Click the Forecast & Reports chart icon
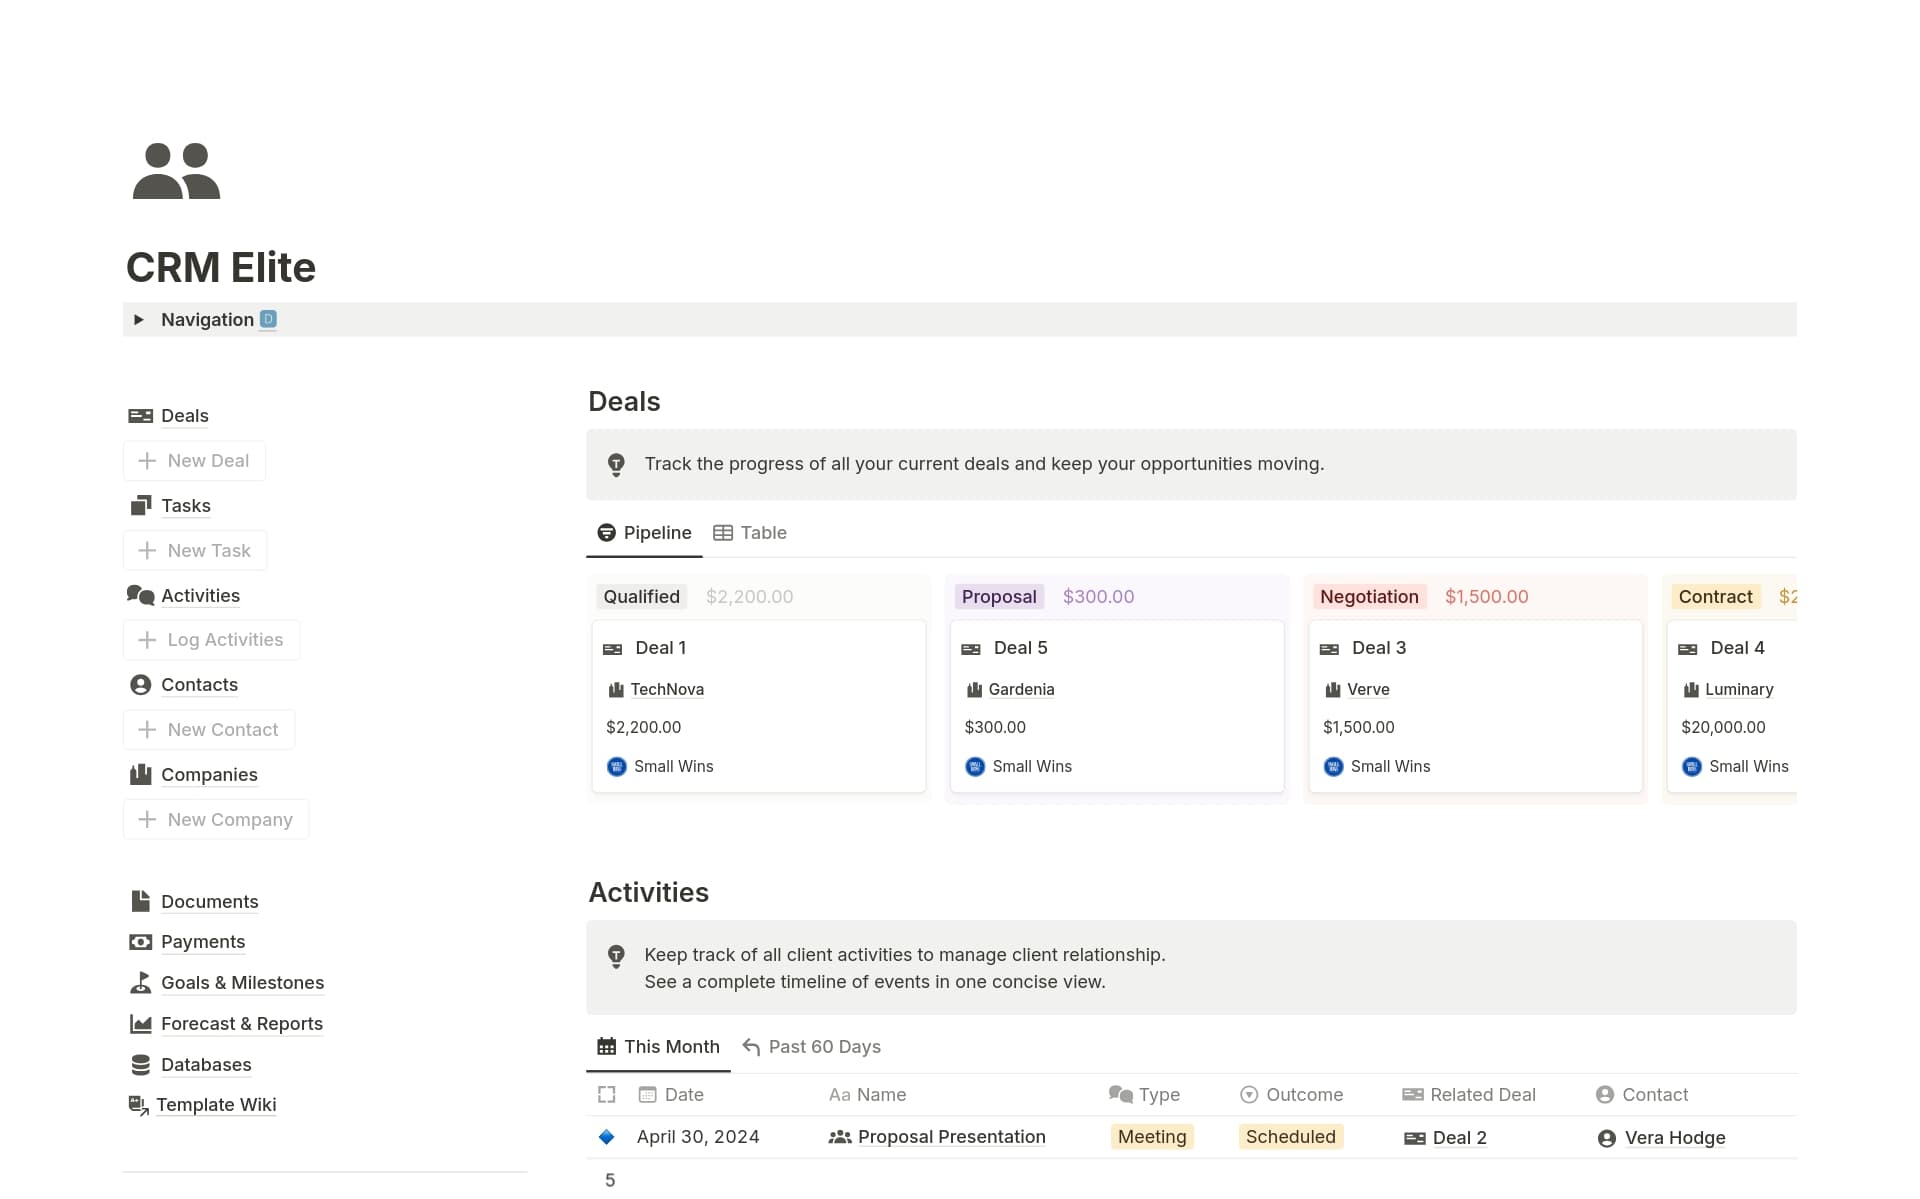Screen dimensions: 1920x1199 [140, 1024]
